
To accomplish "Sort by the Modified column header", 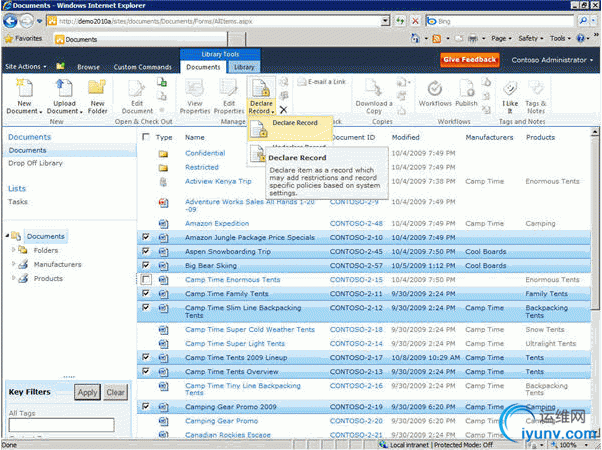I will 405,137.
